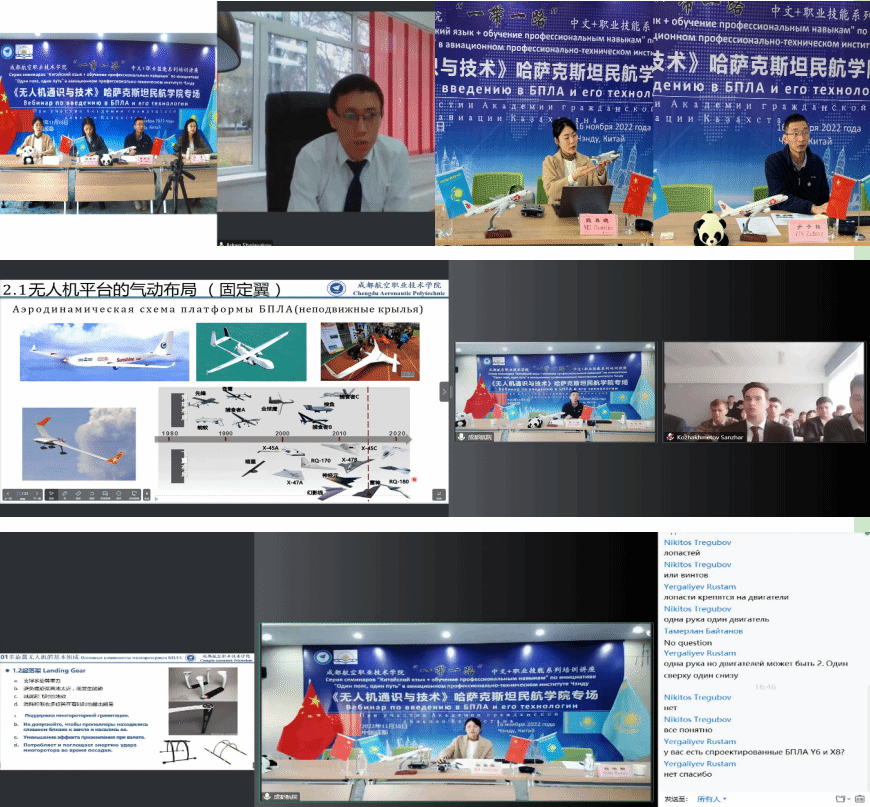Click the send file icon in chat
This screenshot has width=870, height=807.
841,799
